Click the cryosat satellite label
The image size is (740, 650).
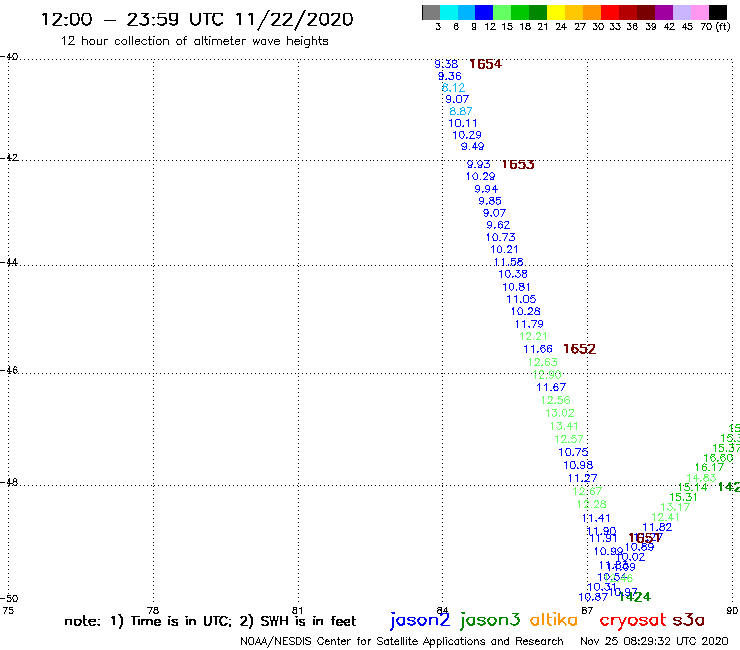[x=633, y=621]
